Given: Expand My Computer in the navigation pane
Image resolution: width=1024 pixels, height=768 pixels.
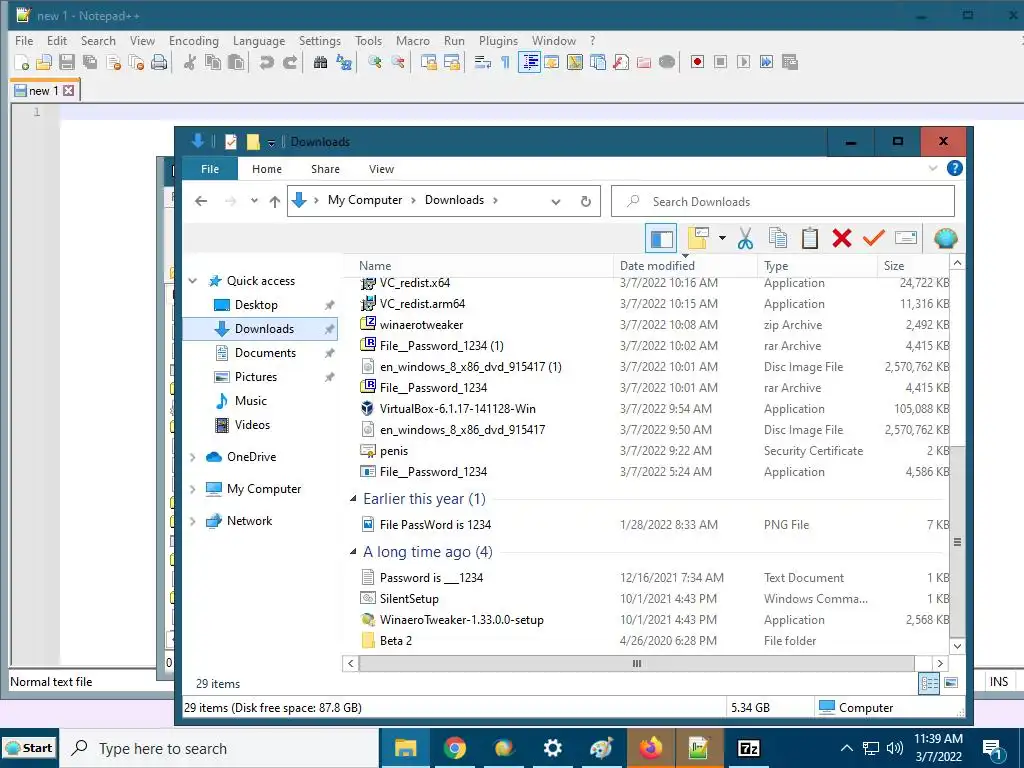Looking at the screenshot, I should [x=193, y=489].
